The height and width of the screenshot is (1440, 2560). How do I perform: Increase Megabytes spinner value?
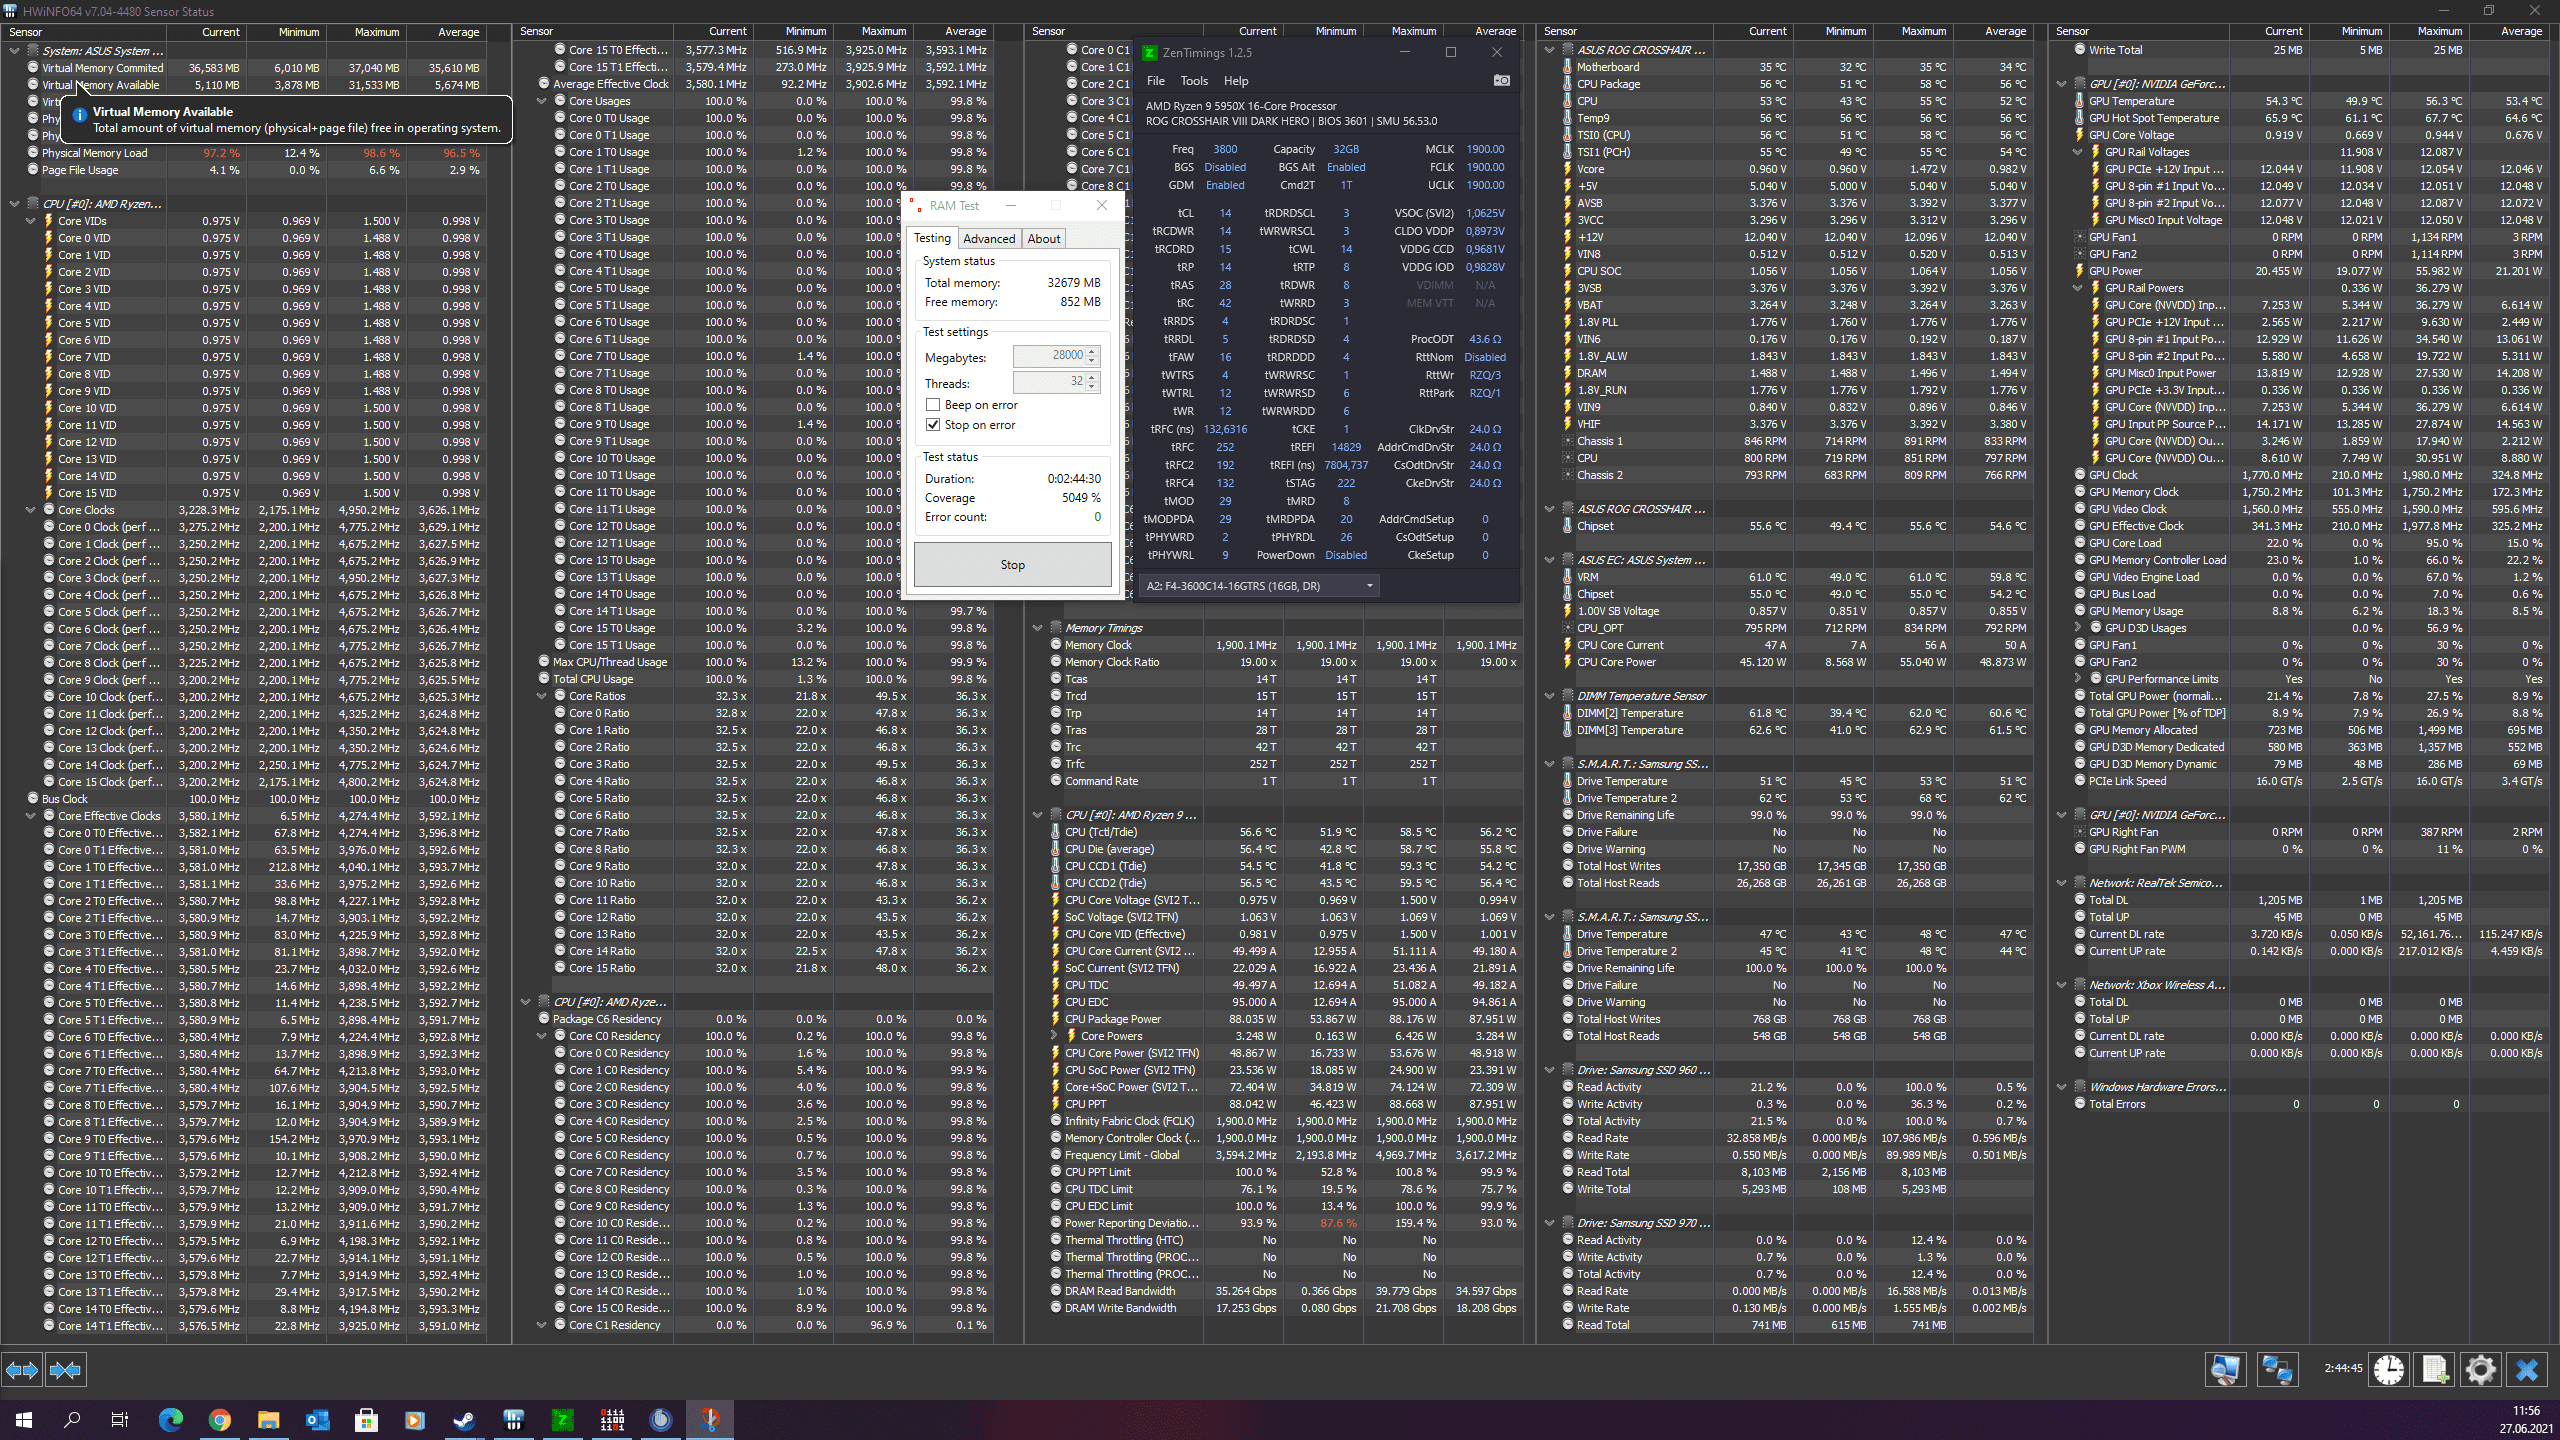point(1092,351)
